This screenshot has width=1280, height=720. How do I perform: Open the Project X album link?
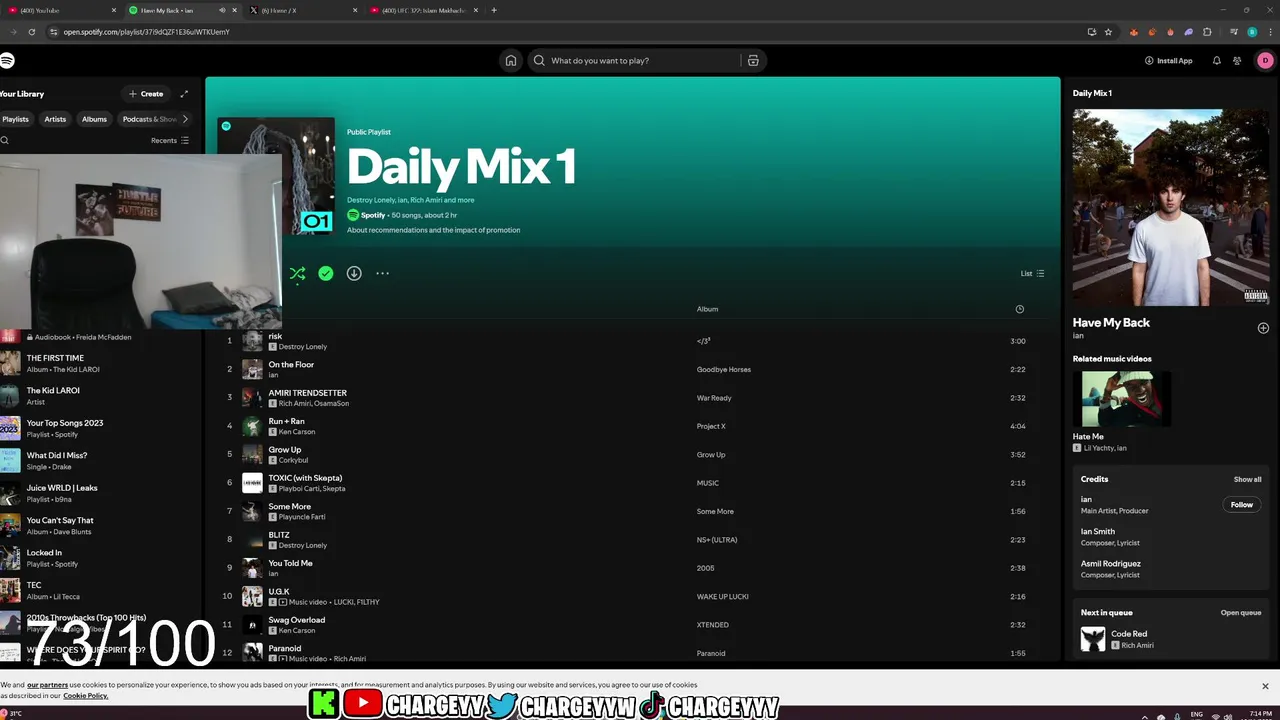(711, 426)
